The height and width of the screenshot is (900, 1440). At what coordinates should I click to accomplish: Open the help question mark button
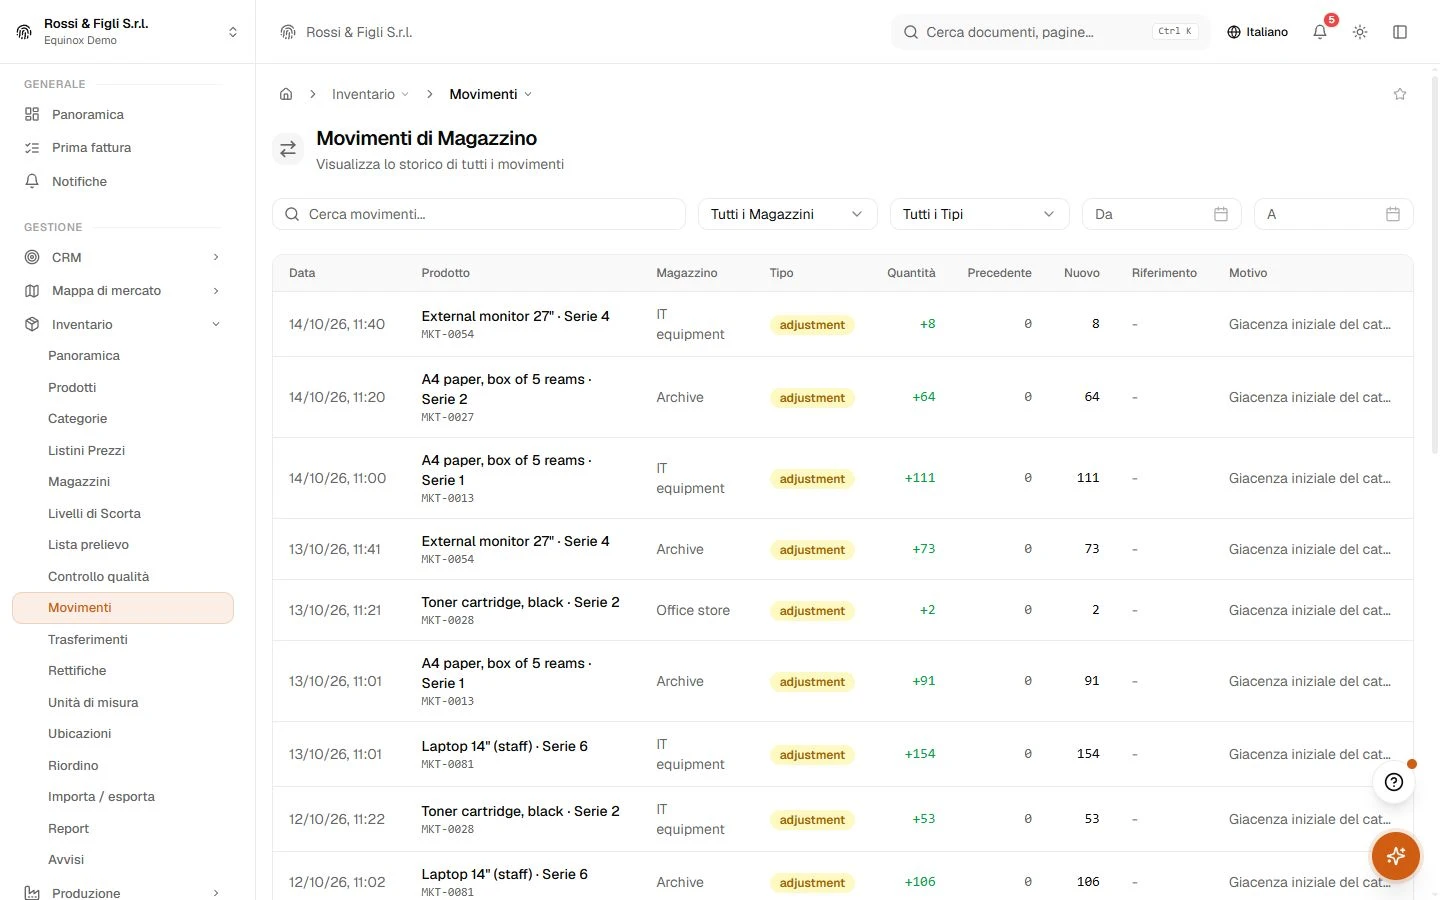[x=1394, y=782]
